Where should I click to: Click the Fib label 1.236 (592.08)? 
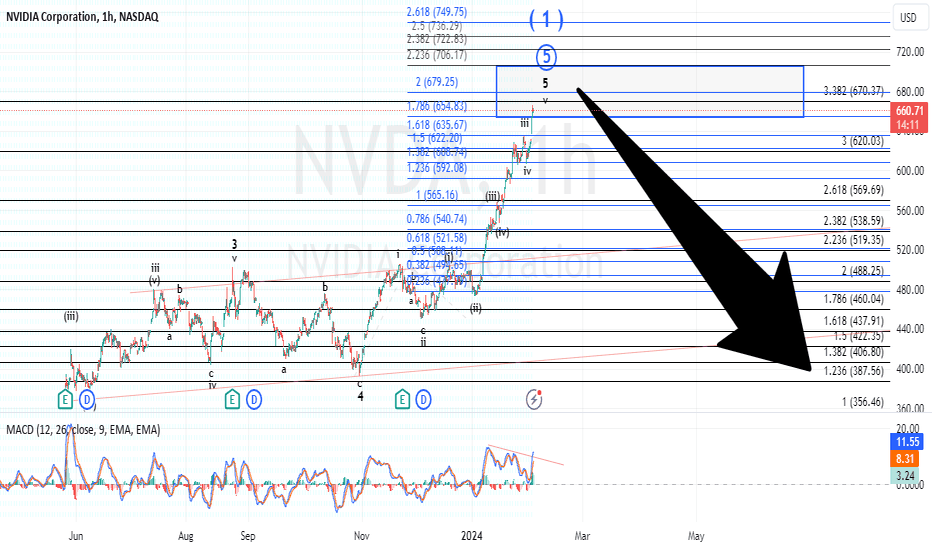pyautogui.click(x=437, y=168)
